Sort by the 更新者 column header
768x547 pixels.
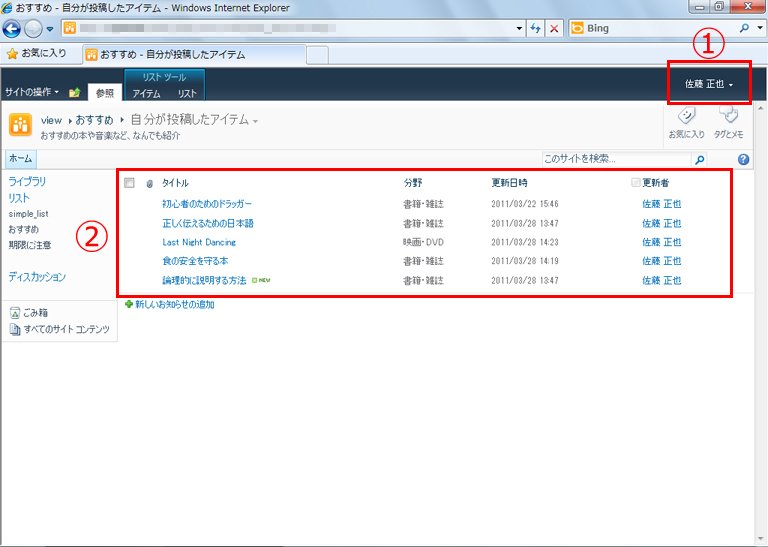[x=656, y=183]
